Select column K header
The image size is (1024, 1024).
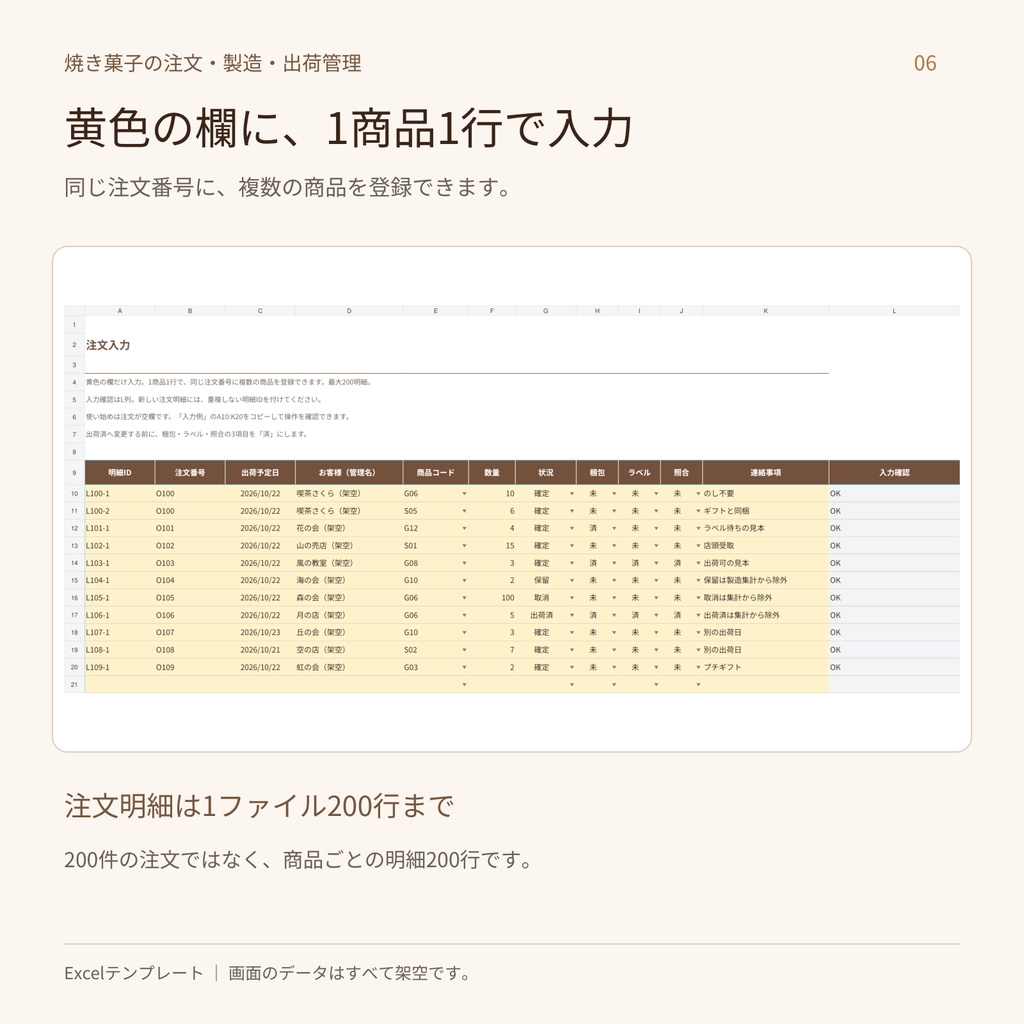click(x=765, y=311)
